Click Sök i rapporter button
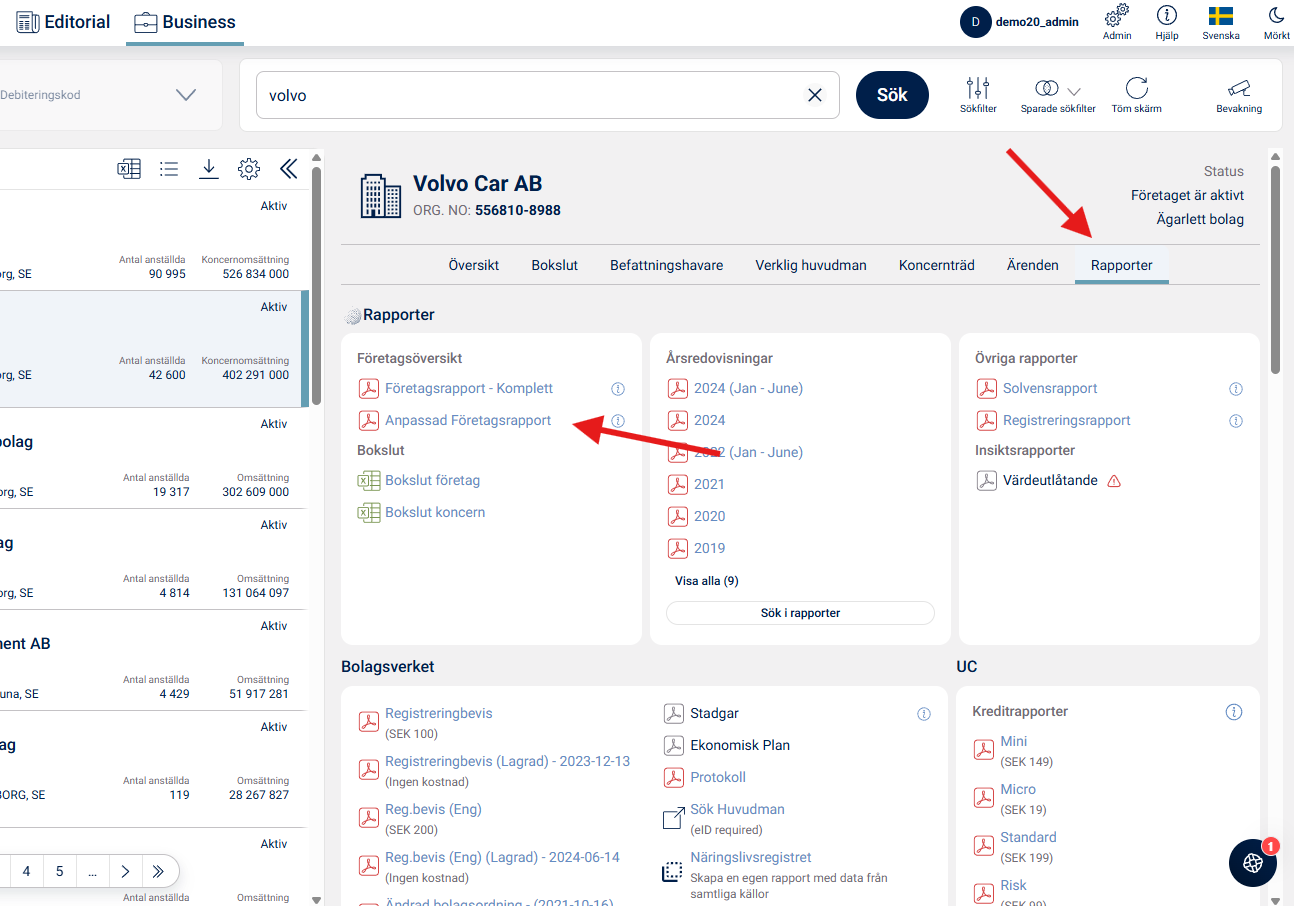Image resolution: width=1294 pixels, height=906 pixels. (x=800, y=613)
